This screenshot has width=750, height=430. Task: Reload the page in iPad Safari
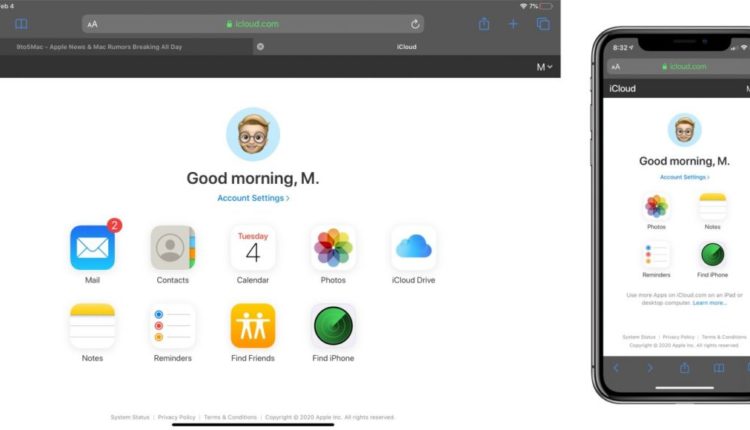pyautogui.click(x=415, y=23)
